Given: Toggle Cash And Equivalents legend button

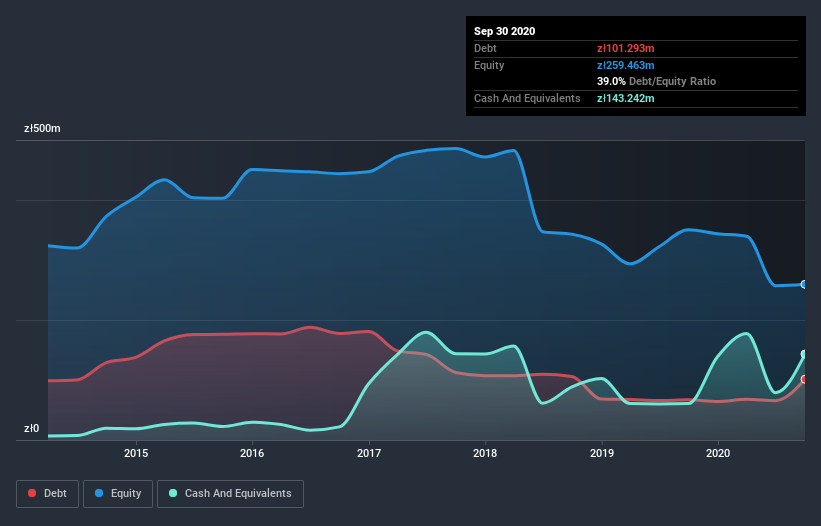Looking at the screenshot, I should (230, 494).
